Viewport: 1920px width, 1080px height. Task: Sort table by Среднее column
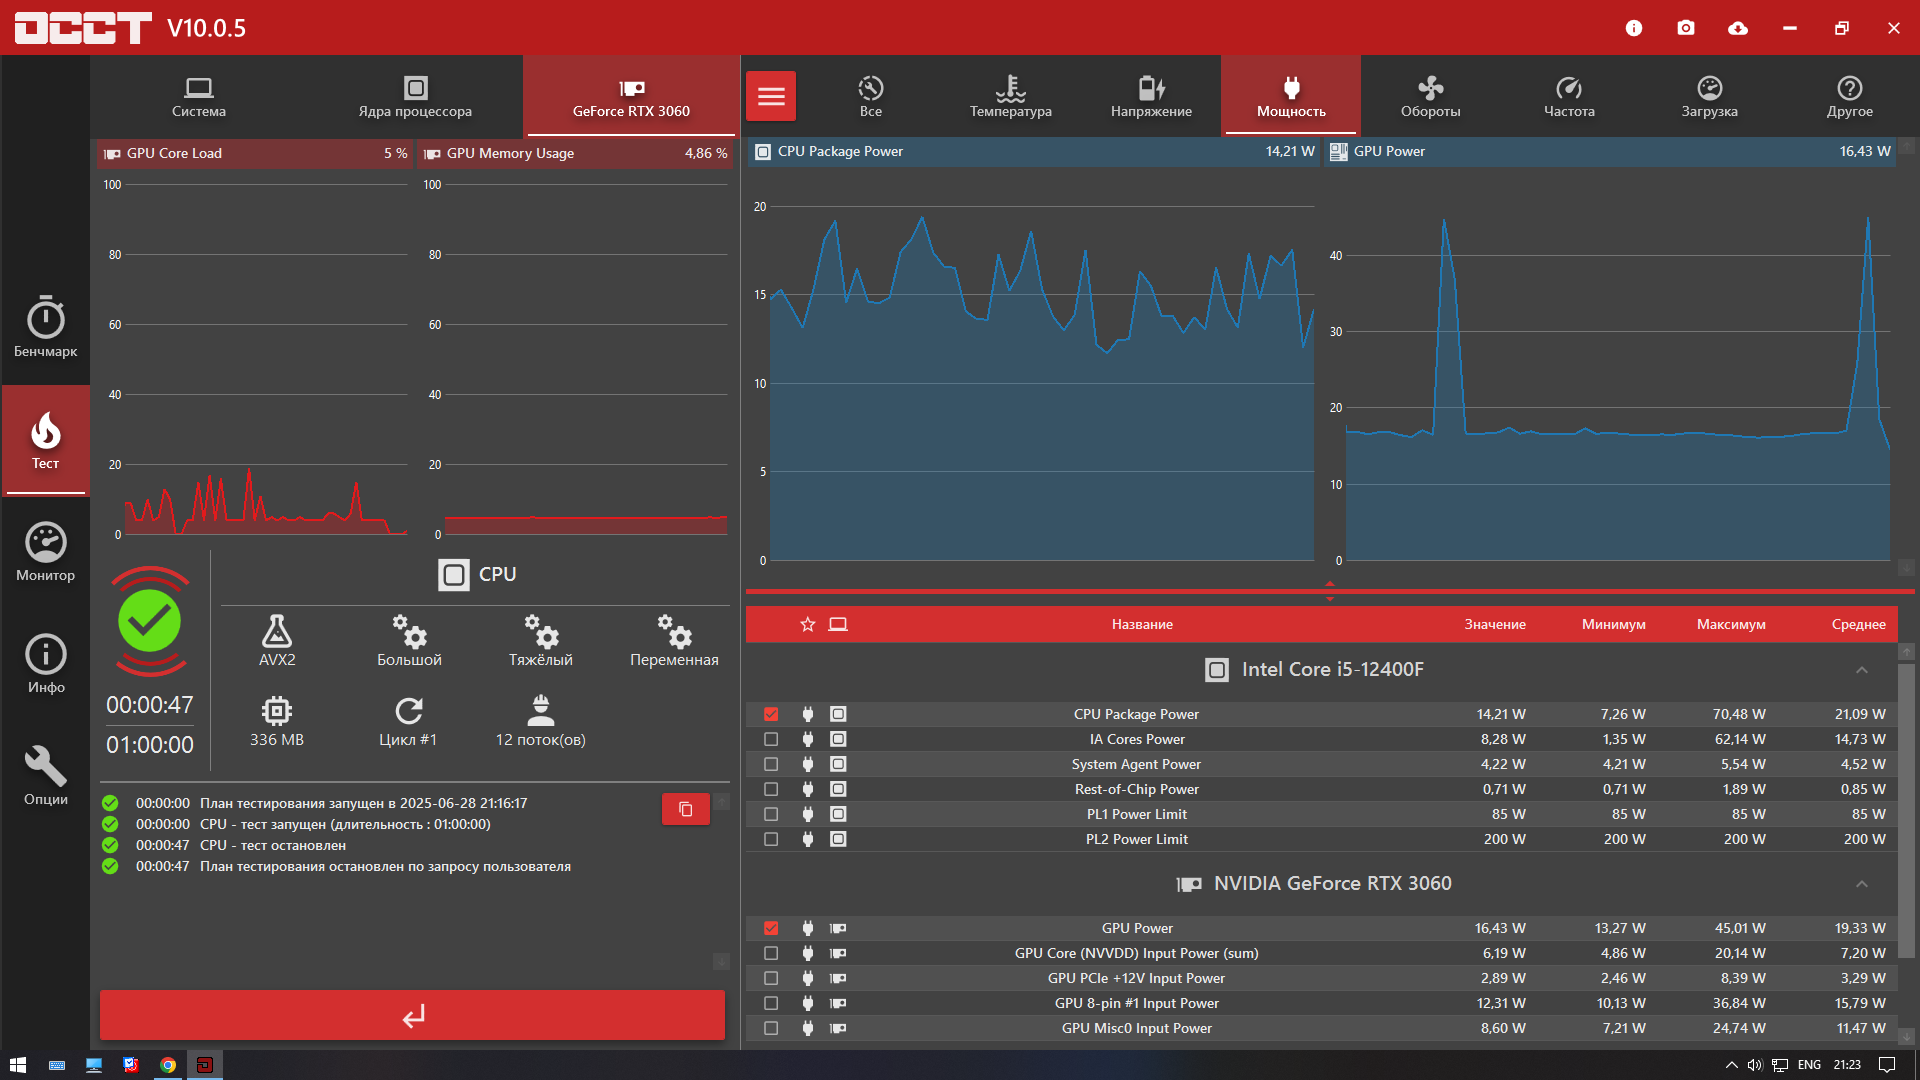click(1858, 624)
